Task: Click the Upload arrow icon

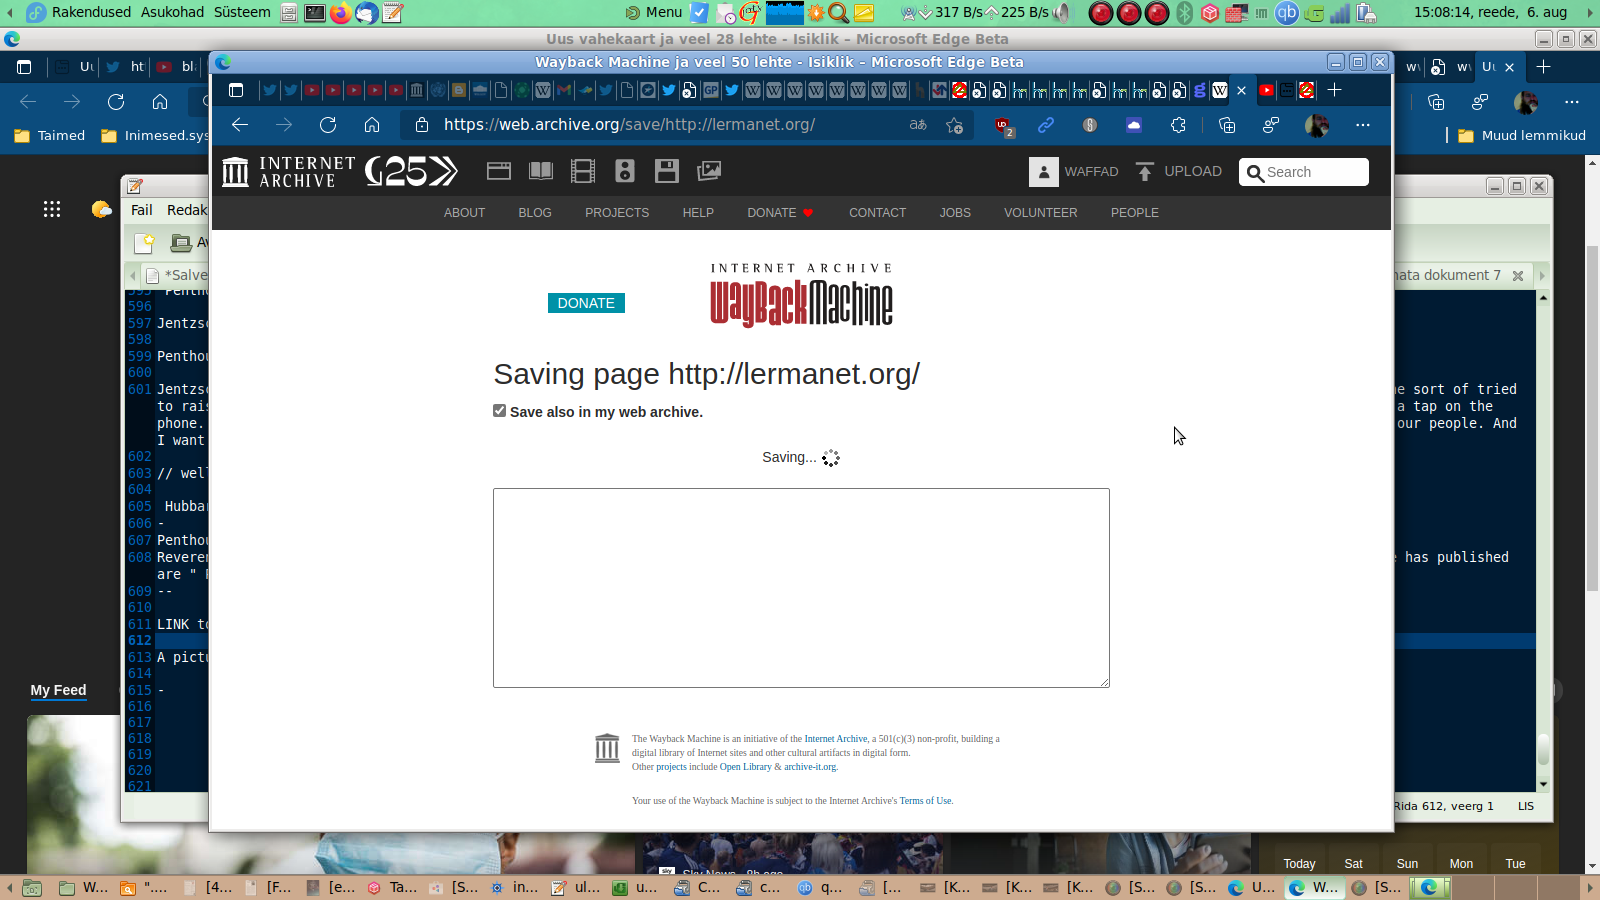Action: (1145, 172)
